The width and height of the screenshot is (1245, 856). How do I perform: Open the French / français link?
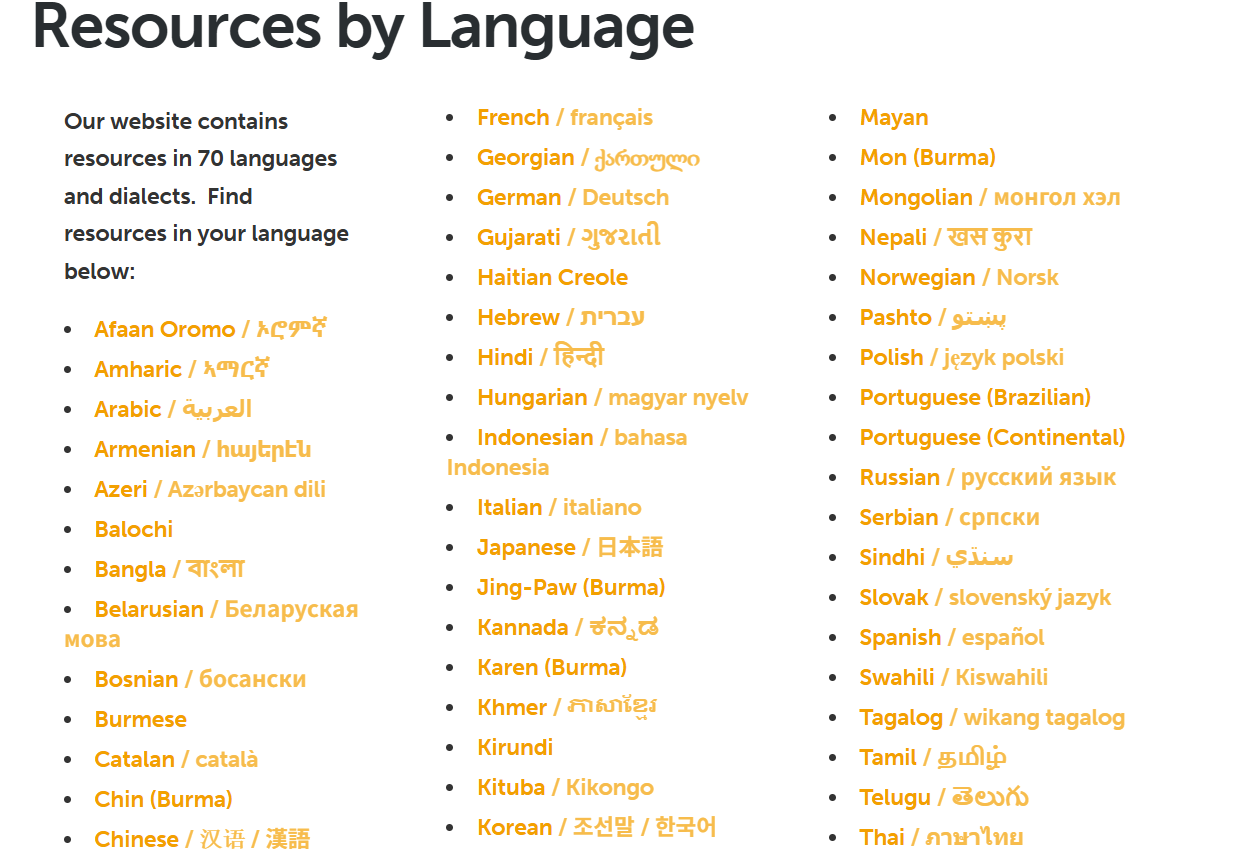click(x=565, y=117)
